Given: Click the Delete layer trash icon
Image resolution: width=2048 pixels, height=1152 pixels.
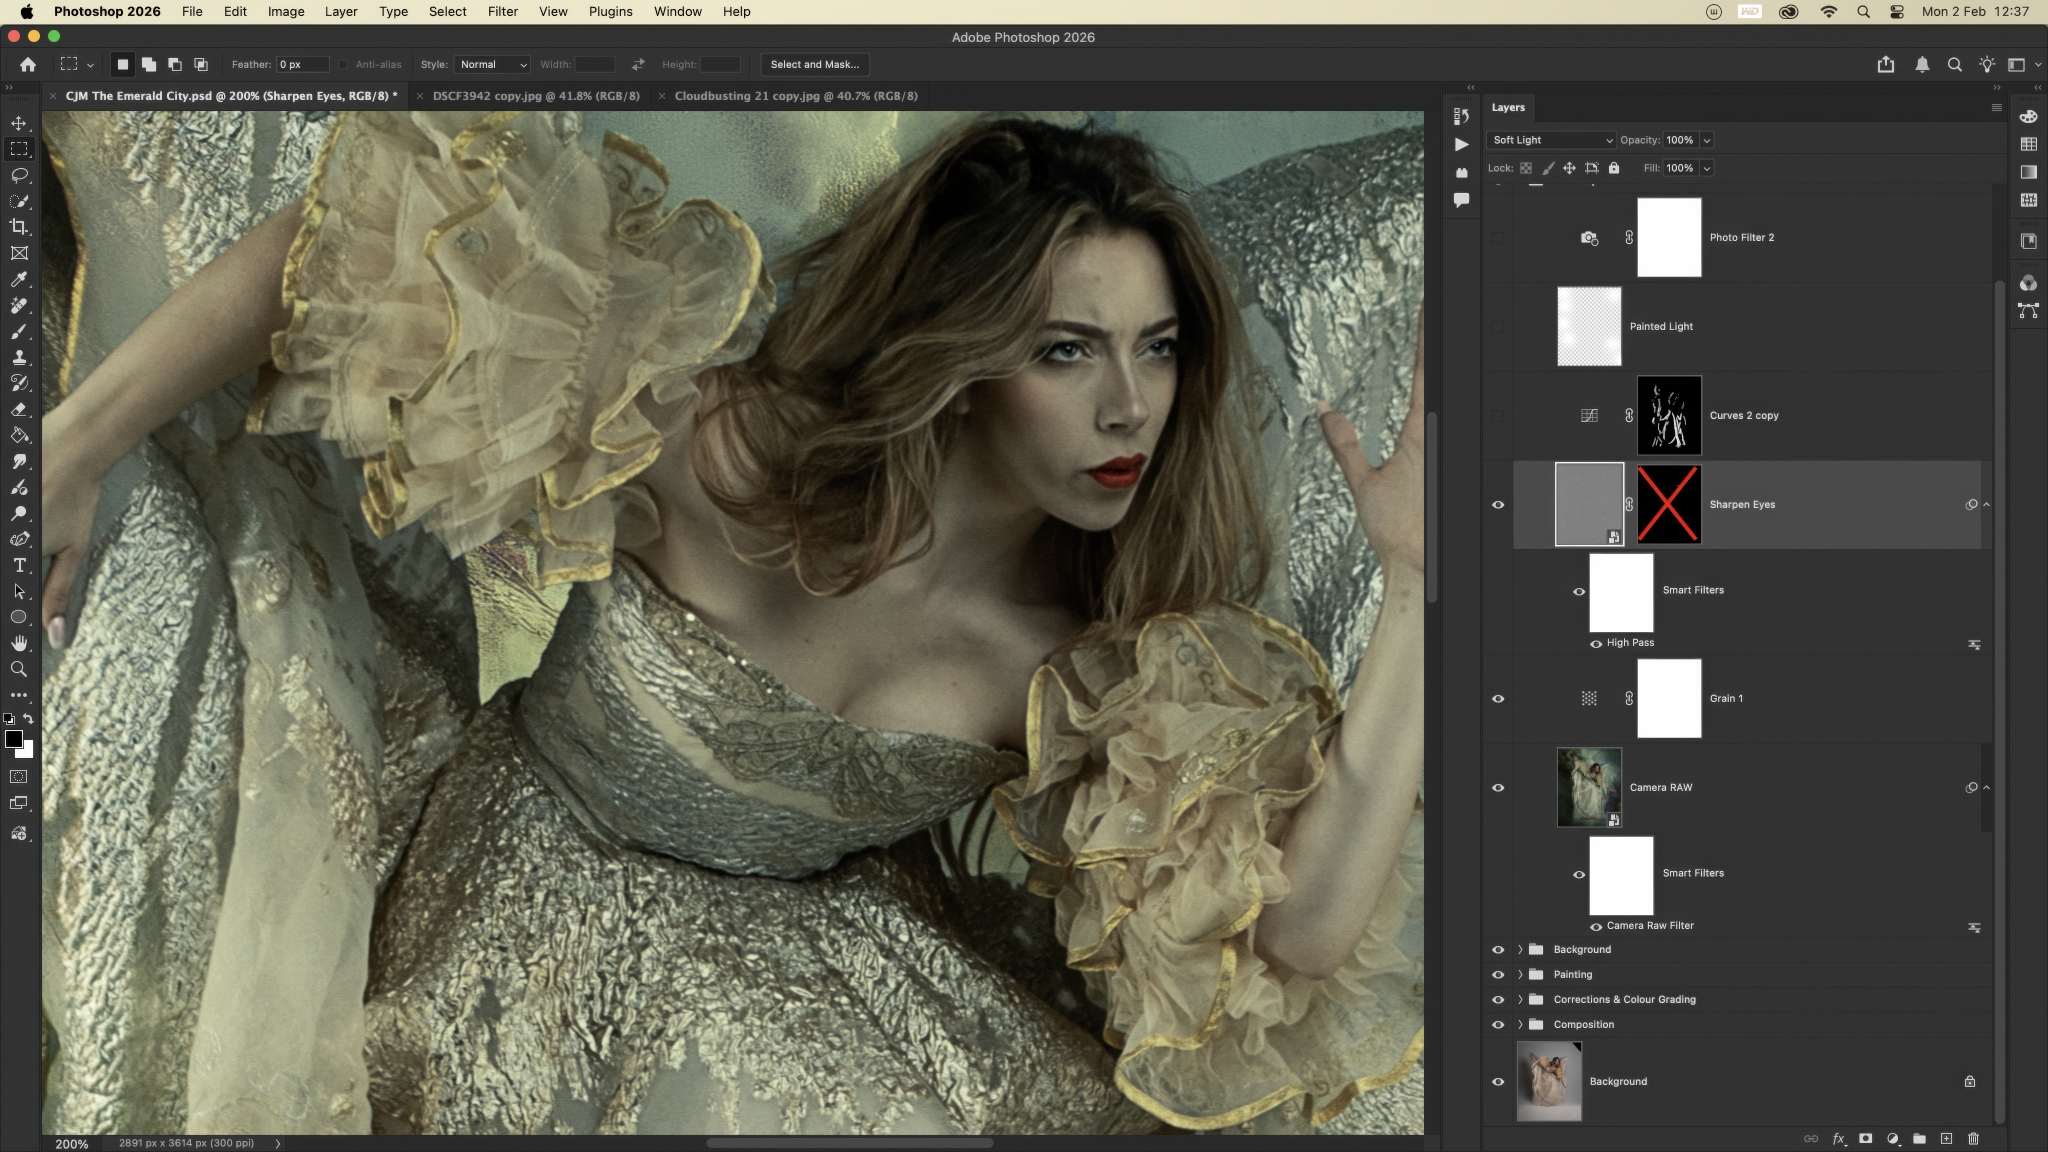Looking at the screenshot, I should pyautogui.click(x=1973, y=1138).
